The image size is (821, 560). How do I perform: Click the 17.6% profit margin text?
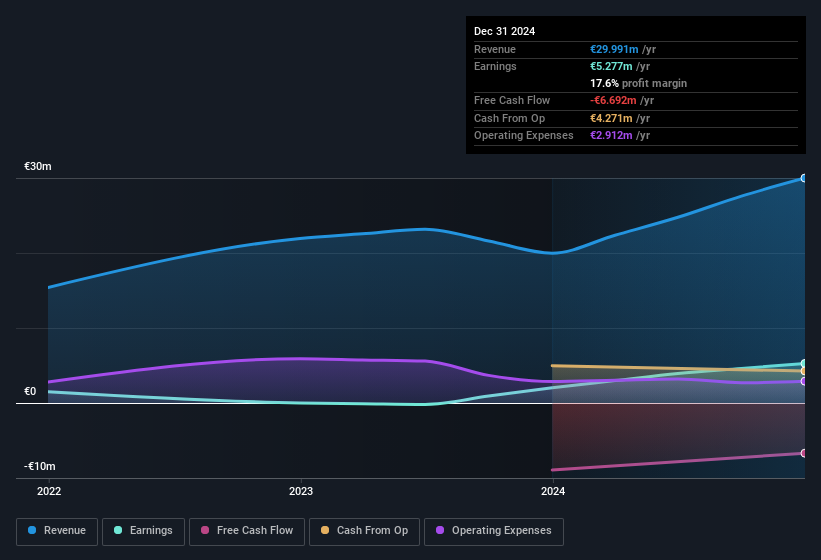(638, 83)
